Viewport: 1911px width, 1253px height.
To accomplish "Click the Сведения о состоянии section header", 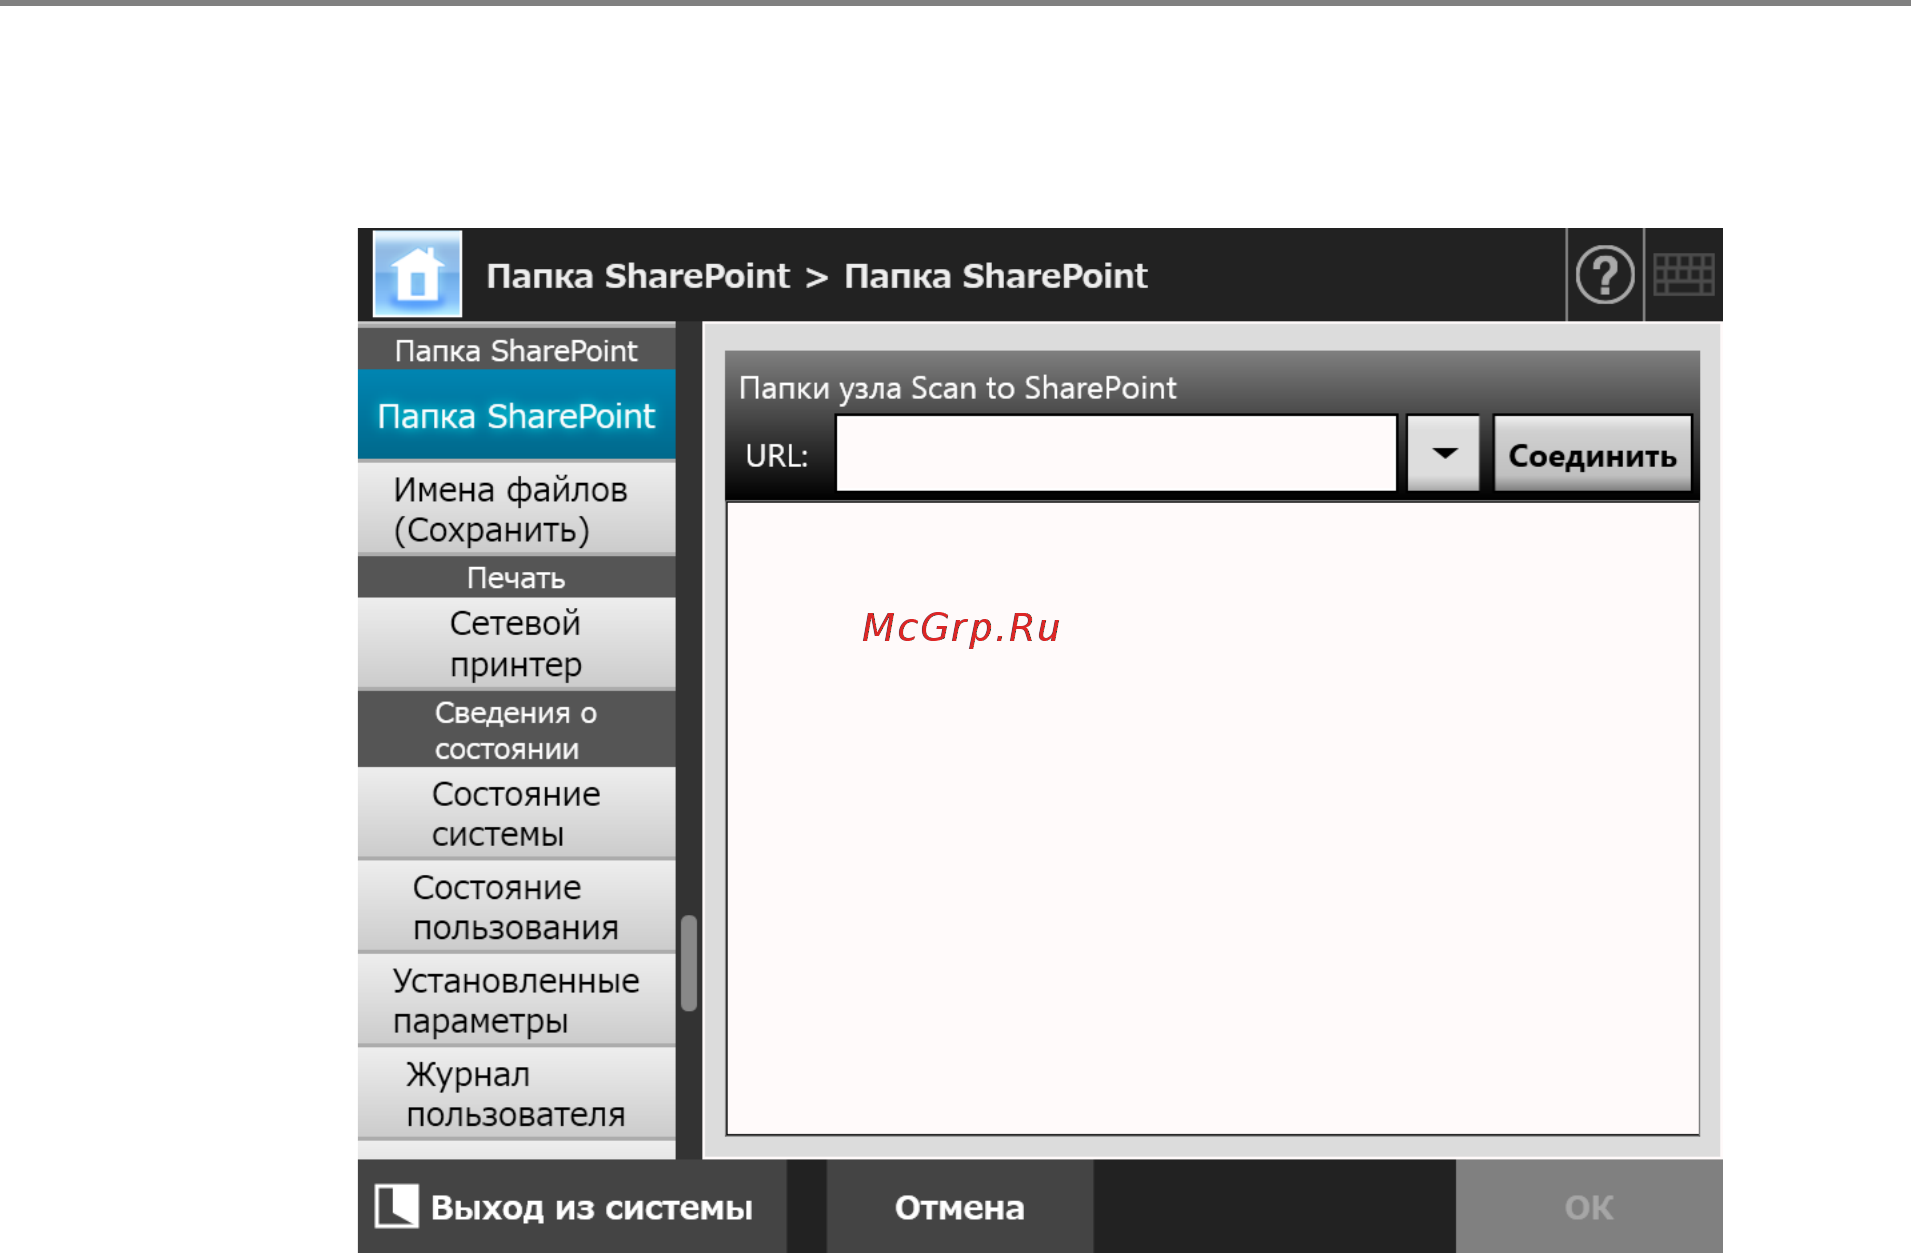I will pyautogui.click(x=516, y=730).
